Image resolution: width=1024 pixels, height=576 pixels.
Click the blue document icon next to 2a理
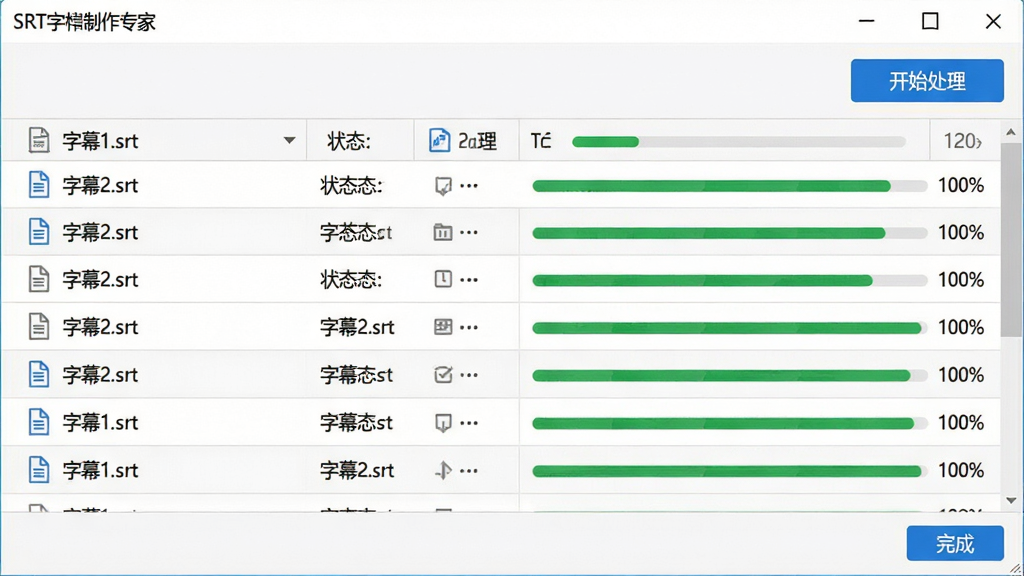click(440, 140)
